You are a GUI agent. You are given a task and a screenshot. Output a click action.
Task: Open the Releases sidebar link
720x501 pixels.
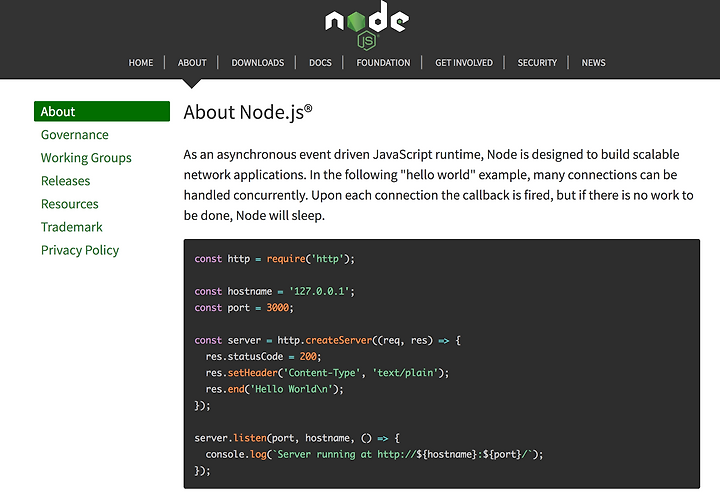66,181
